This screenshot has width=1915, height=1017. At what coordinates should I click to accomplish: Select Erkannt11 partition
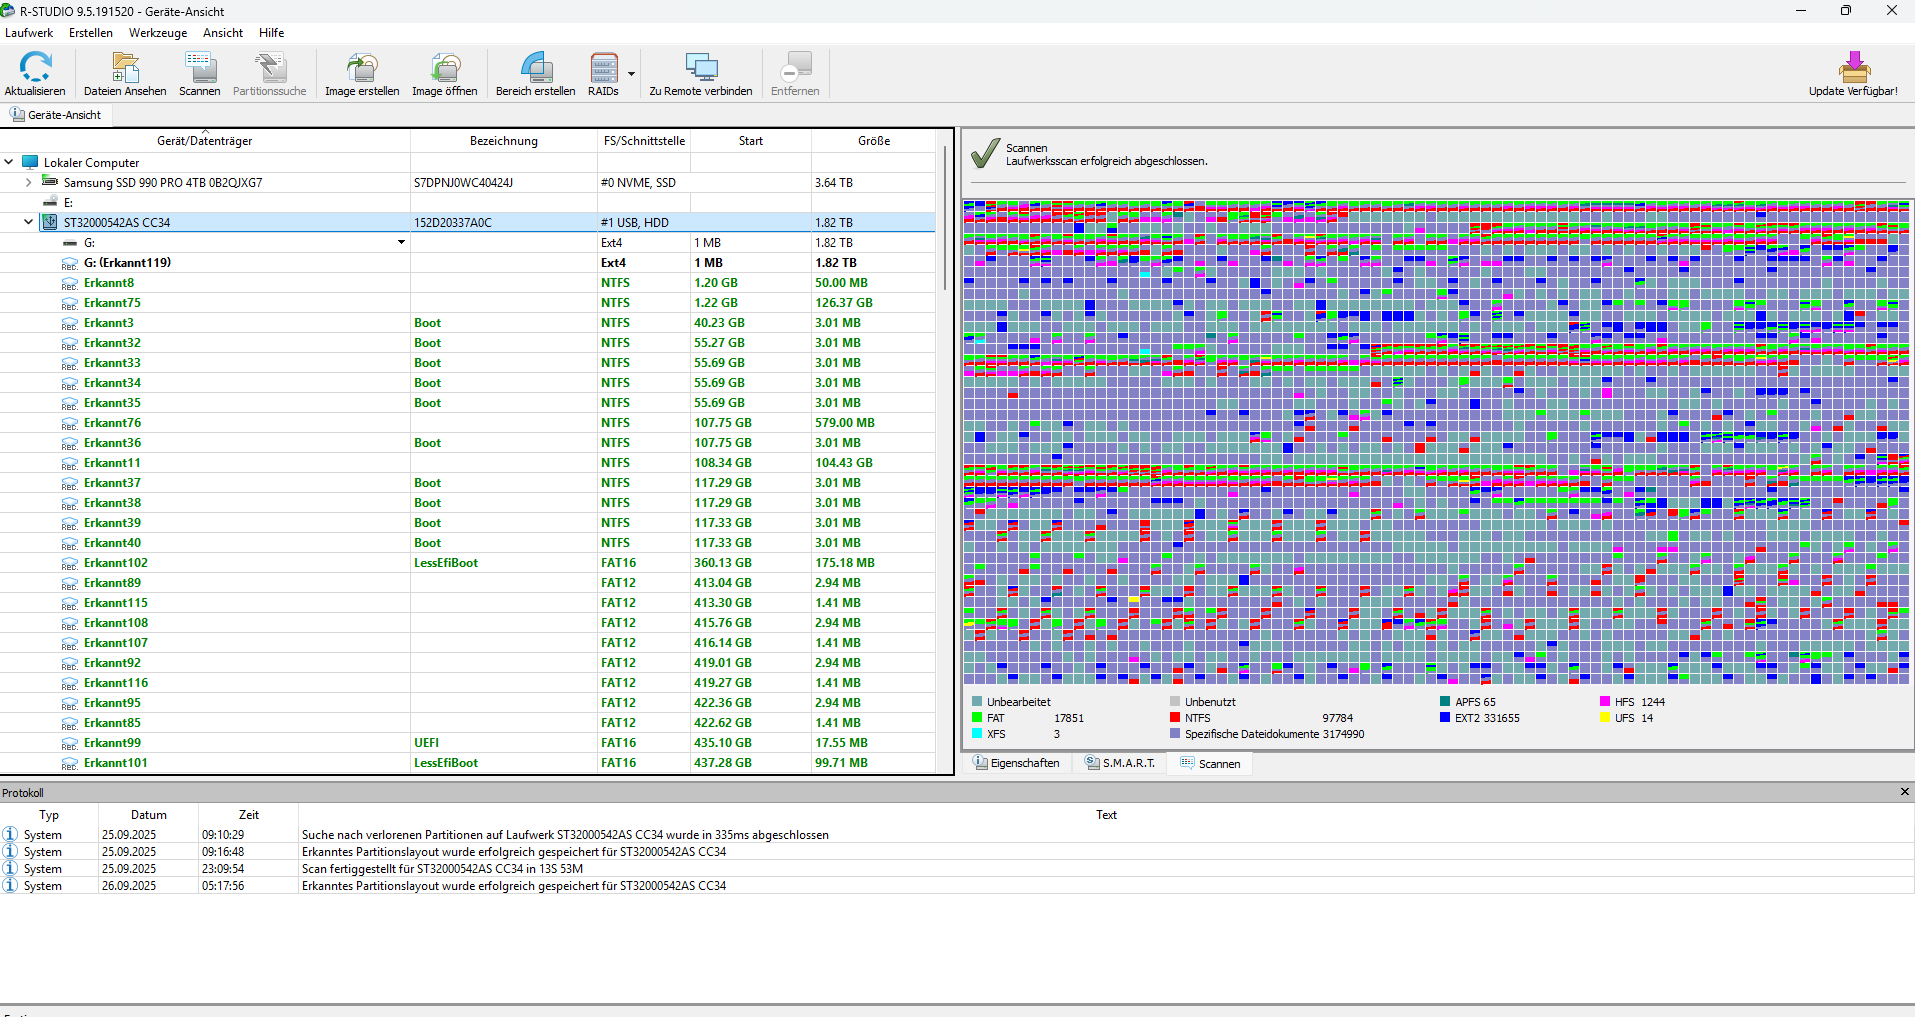click(x=468, y=463)
